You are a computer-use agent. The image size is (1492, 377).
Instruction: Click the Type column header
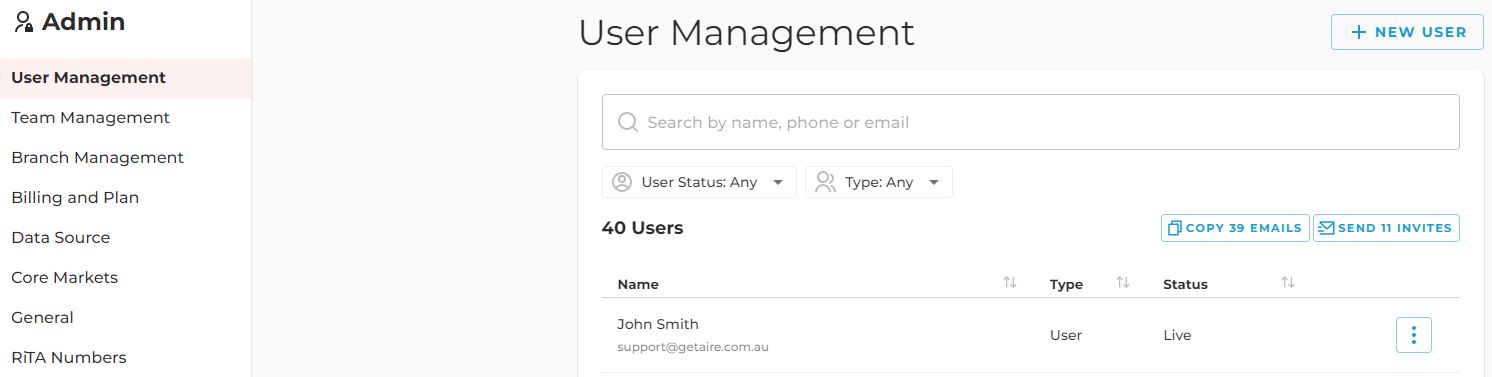pos(1066,284)
